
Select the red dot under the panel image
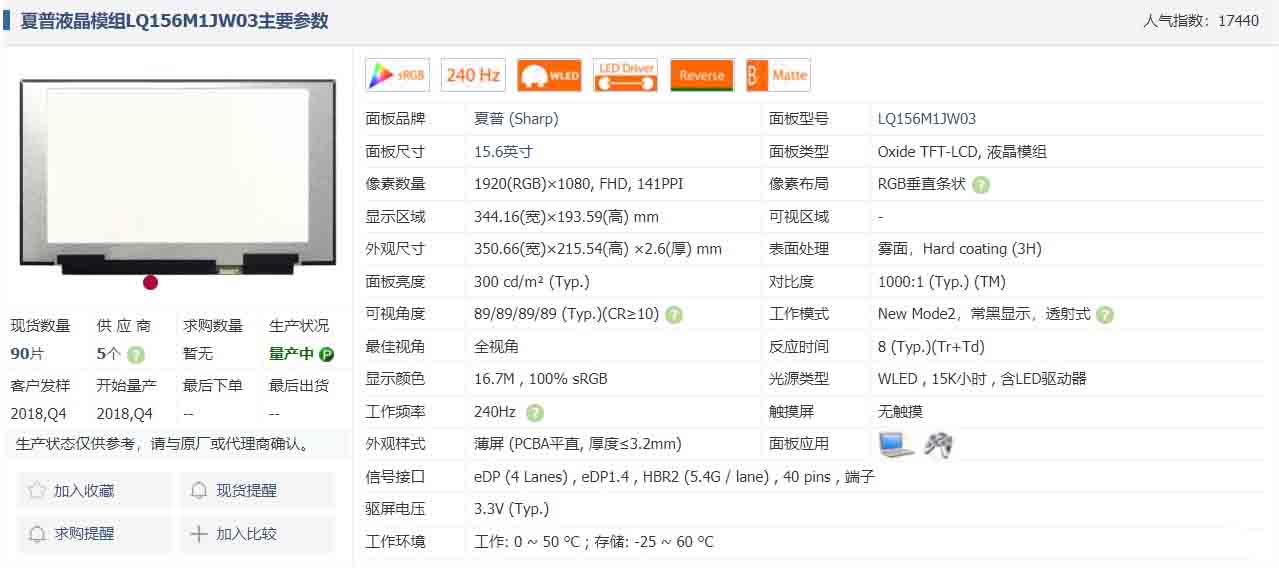(150, 283)
